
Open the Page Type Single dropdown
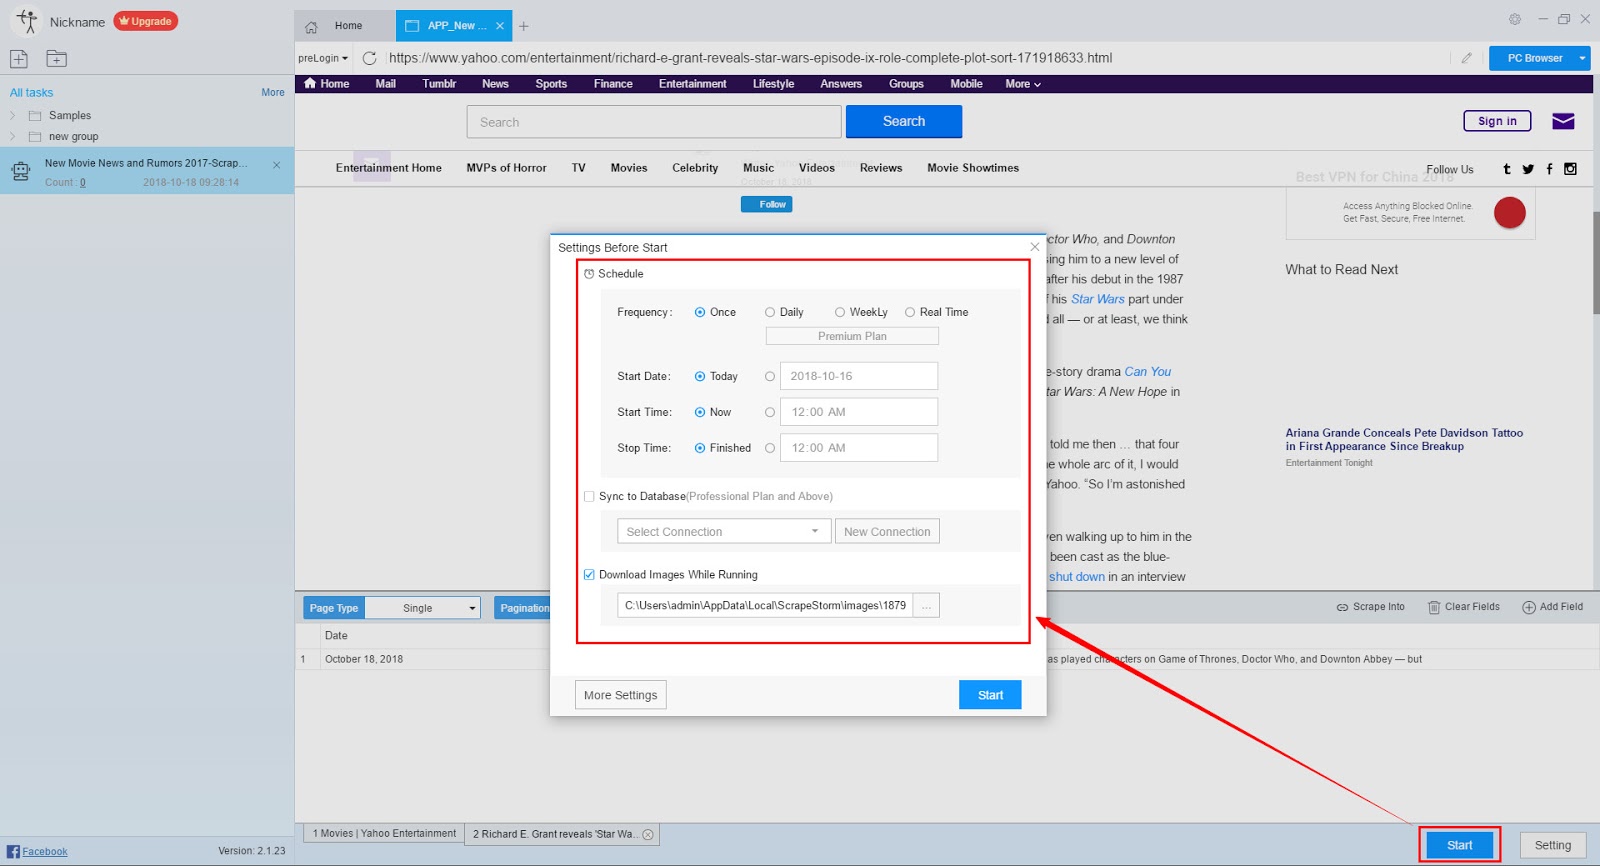[x=422, y=608]
